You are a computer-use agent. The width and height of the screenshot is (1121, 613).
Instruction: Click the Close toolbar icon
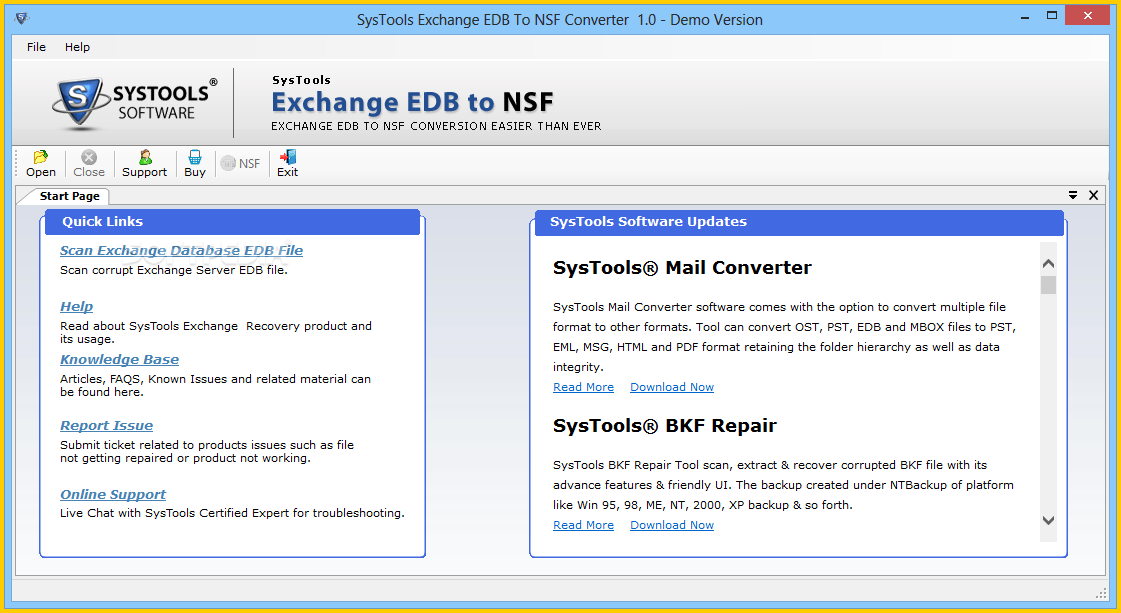89,164
